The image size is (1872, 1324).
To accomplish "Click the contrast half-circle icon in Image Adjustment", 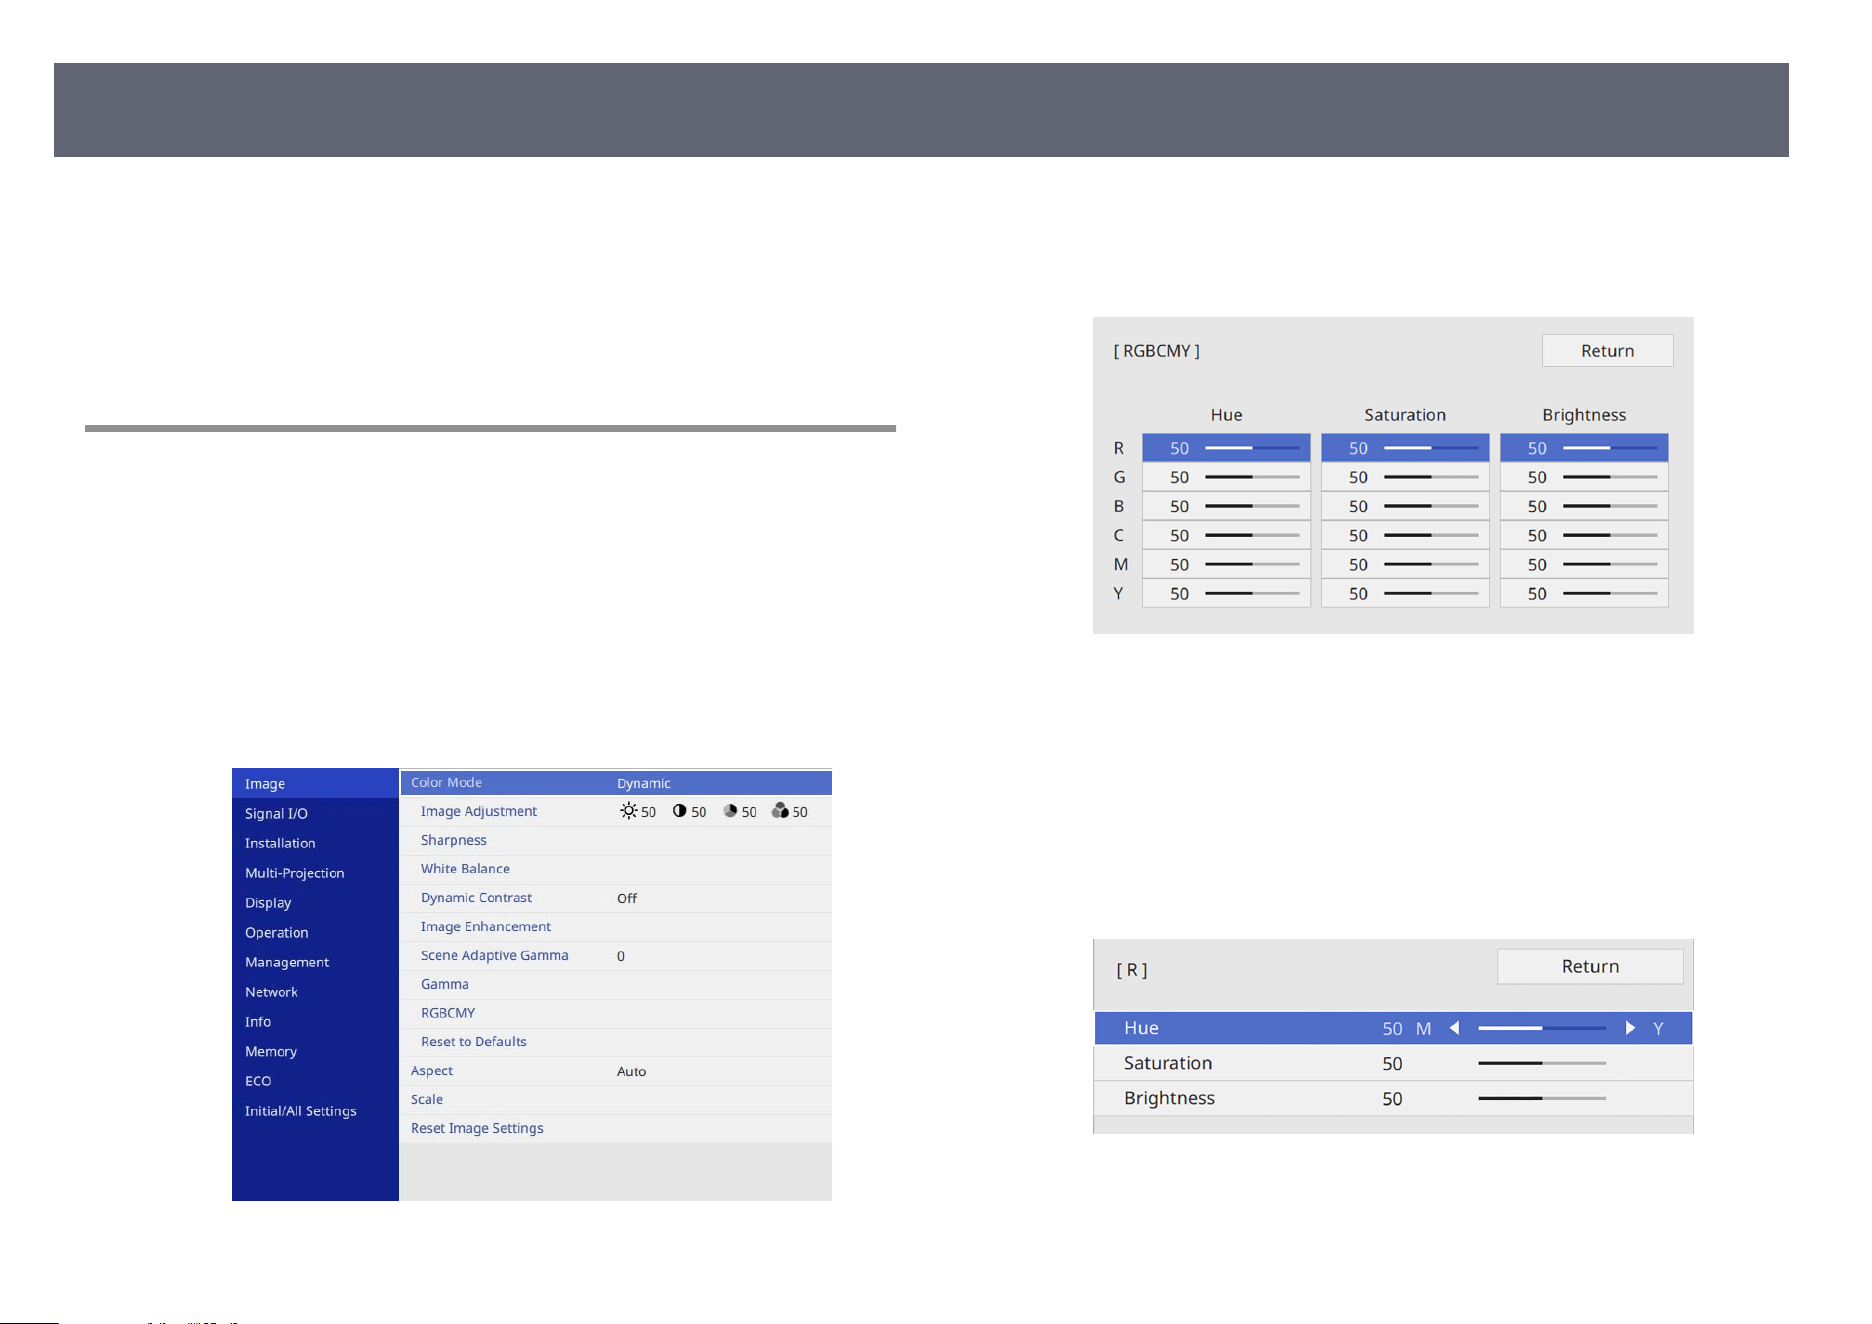I will [x=680, y=811].
